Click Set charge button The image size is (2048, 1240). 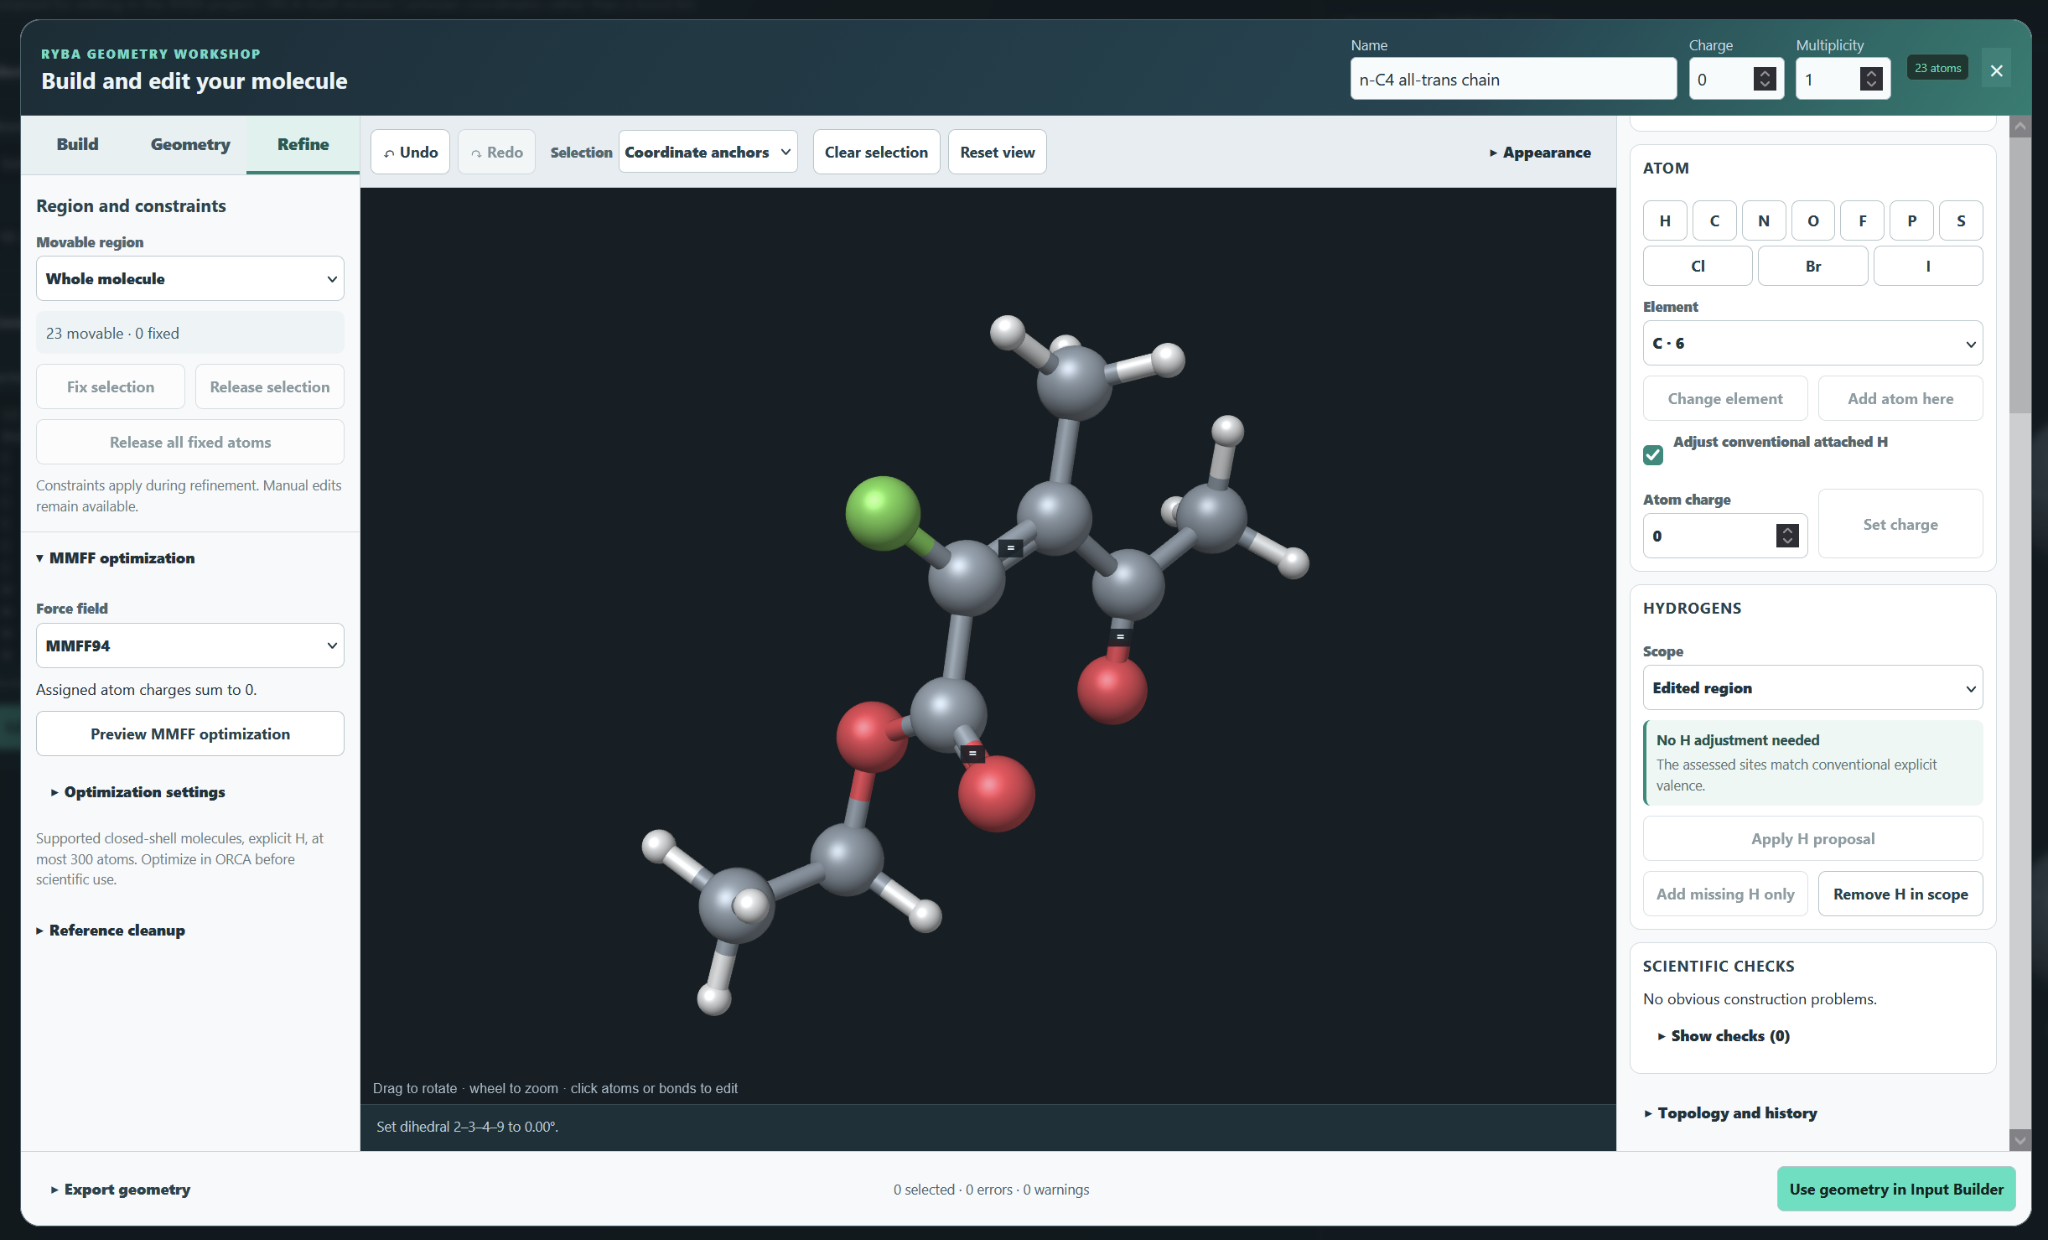click(1900, 524)
